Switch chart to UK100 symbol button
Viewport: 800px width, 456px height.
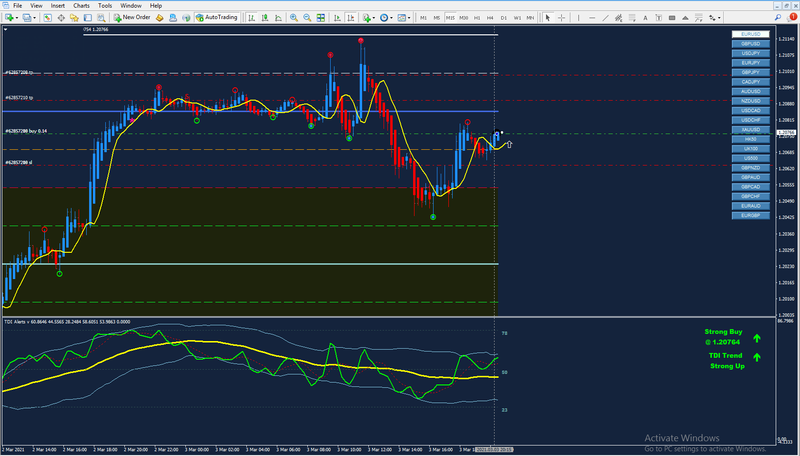(751, 149)
